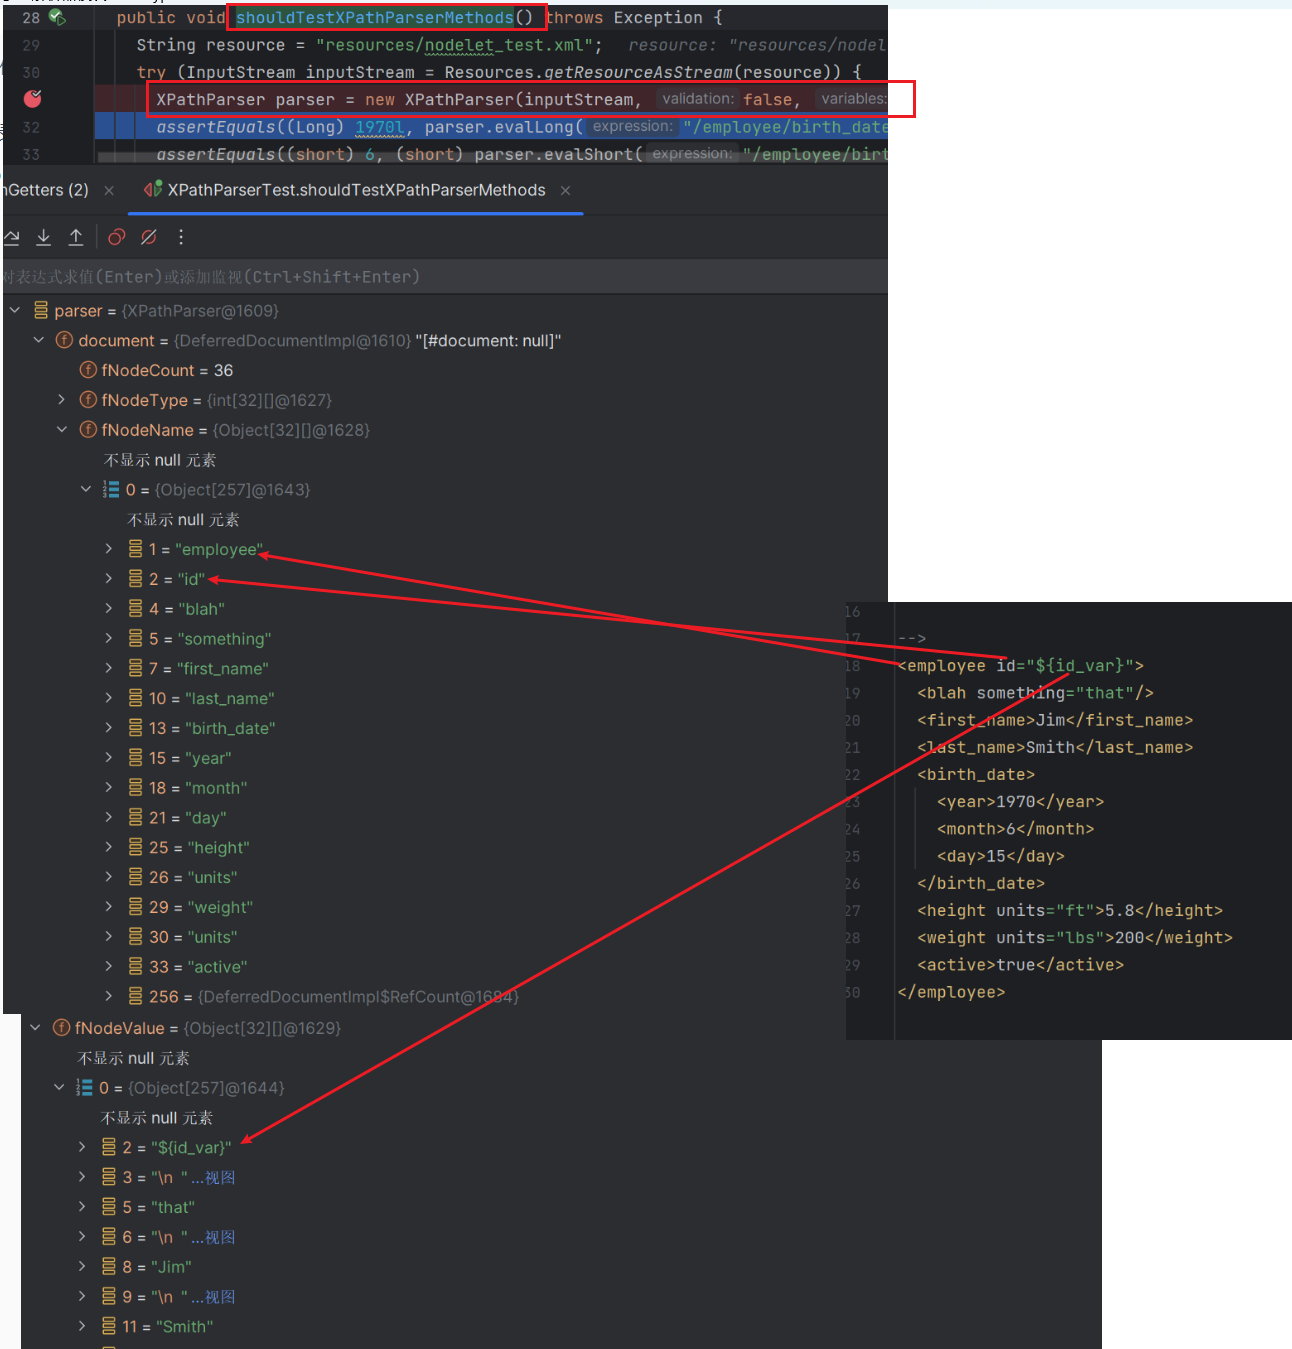Click the <height units="ft"> XML line
1292x1349 pixels.
point(1070,910)
